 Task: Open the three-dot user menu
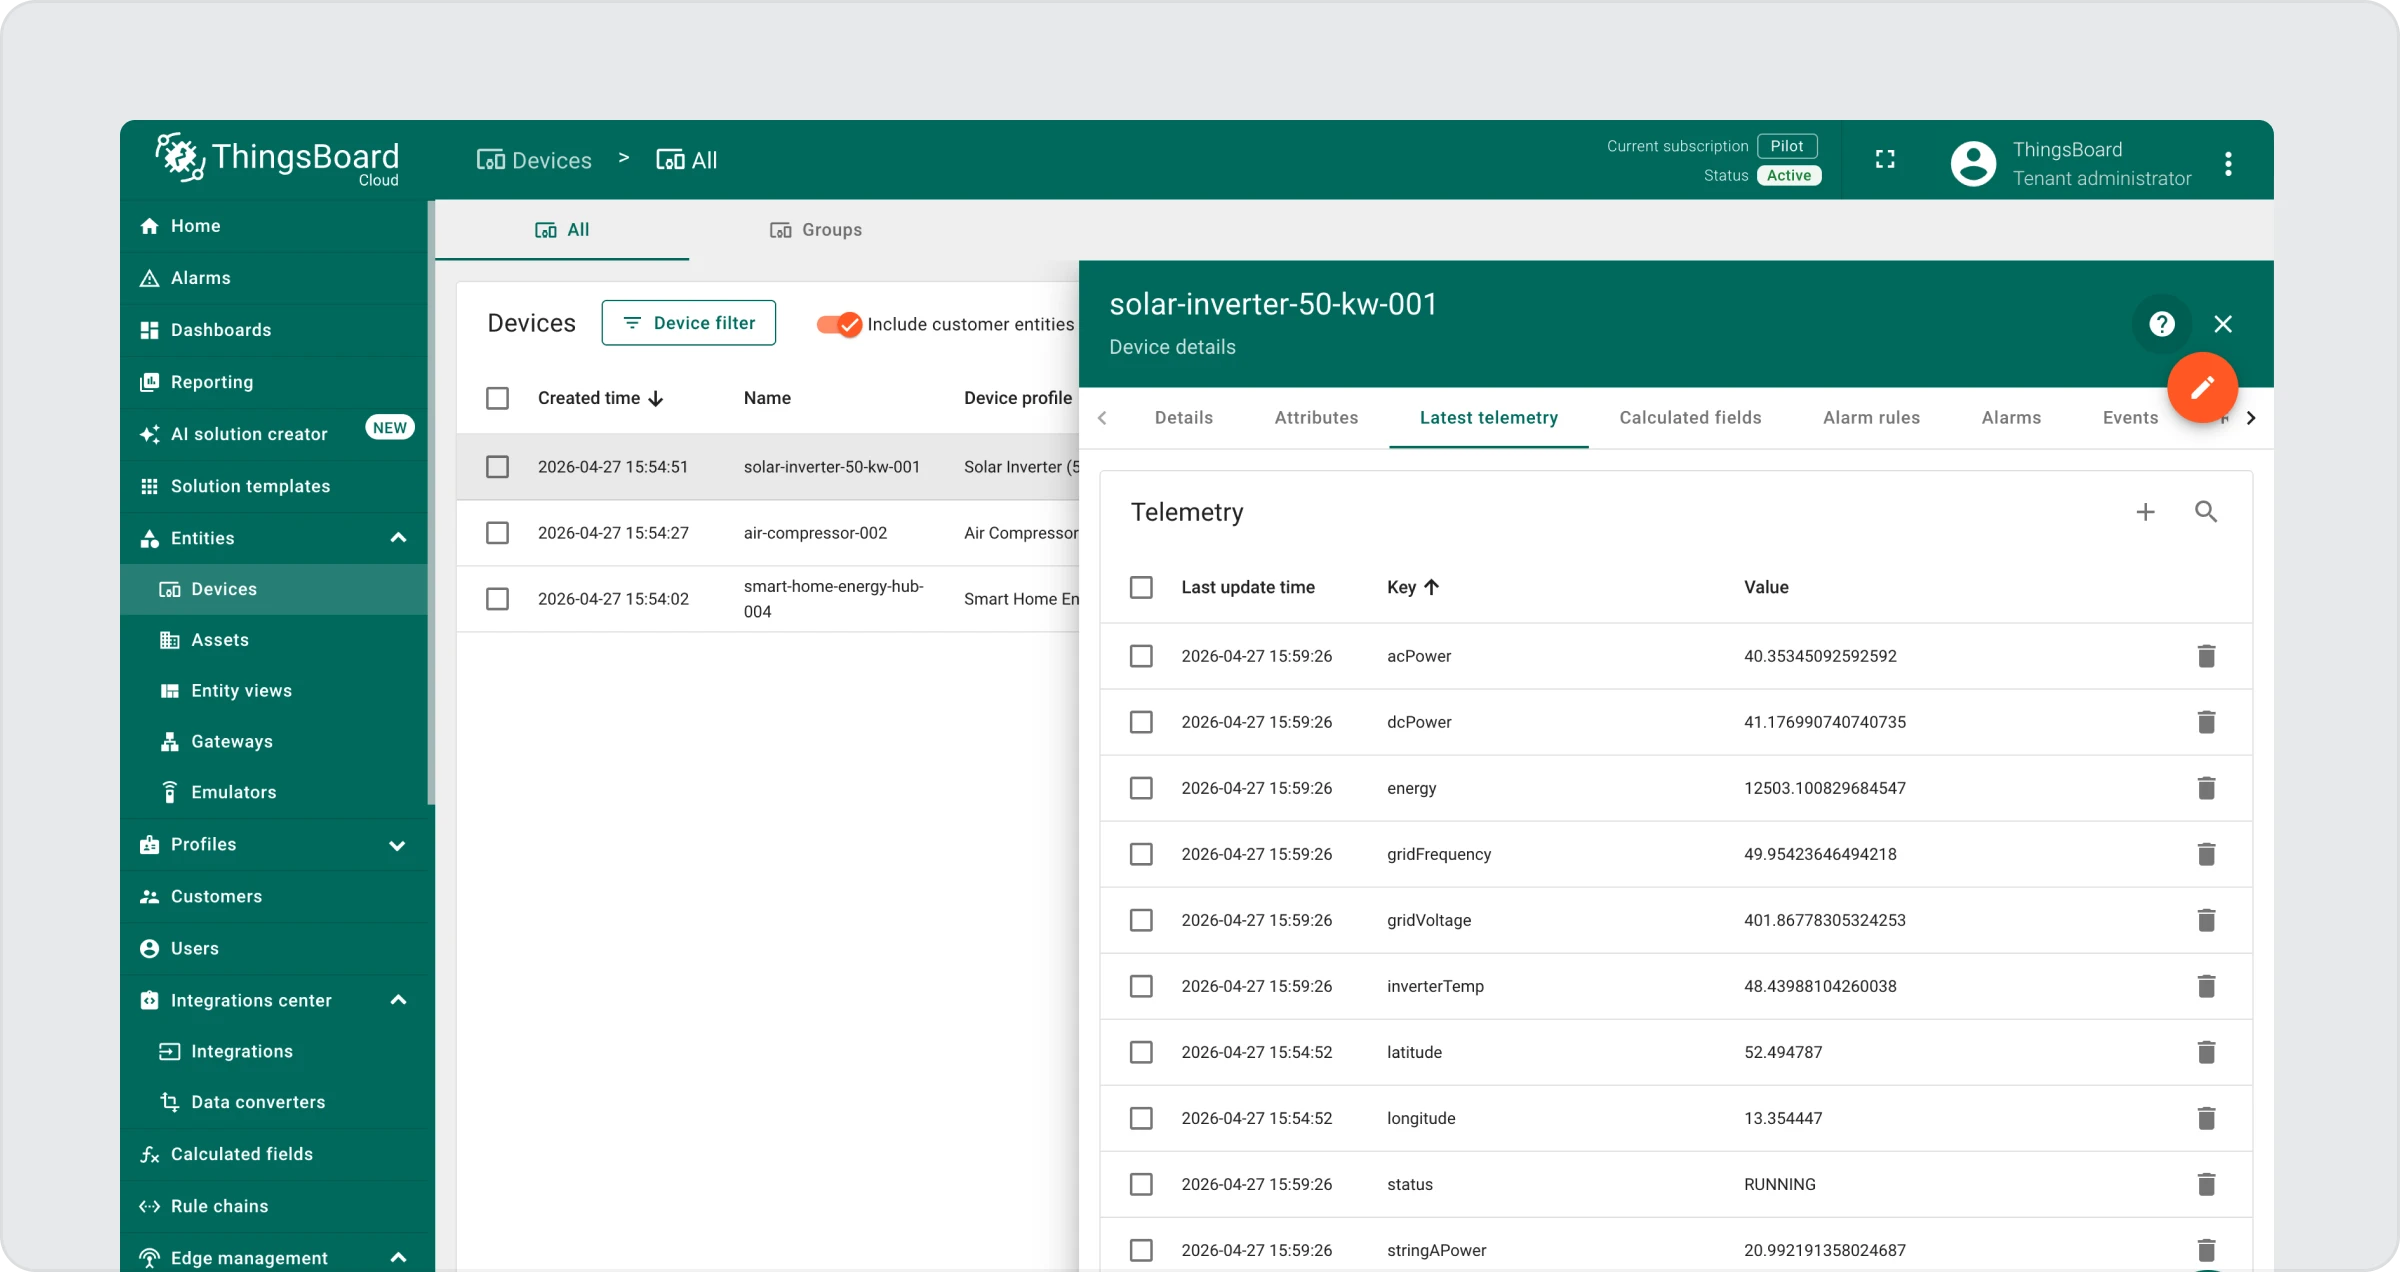(x=2228, y=164)
